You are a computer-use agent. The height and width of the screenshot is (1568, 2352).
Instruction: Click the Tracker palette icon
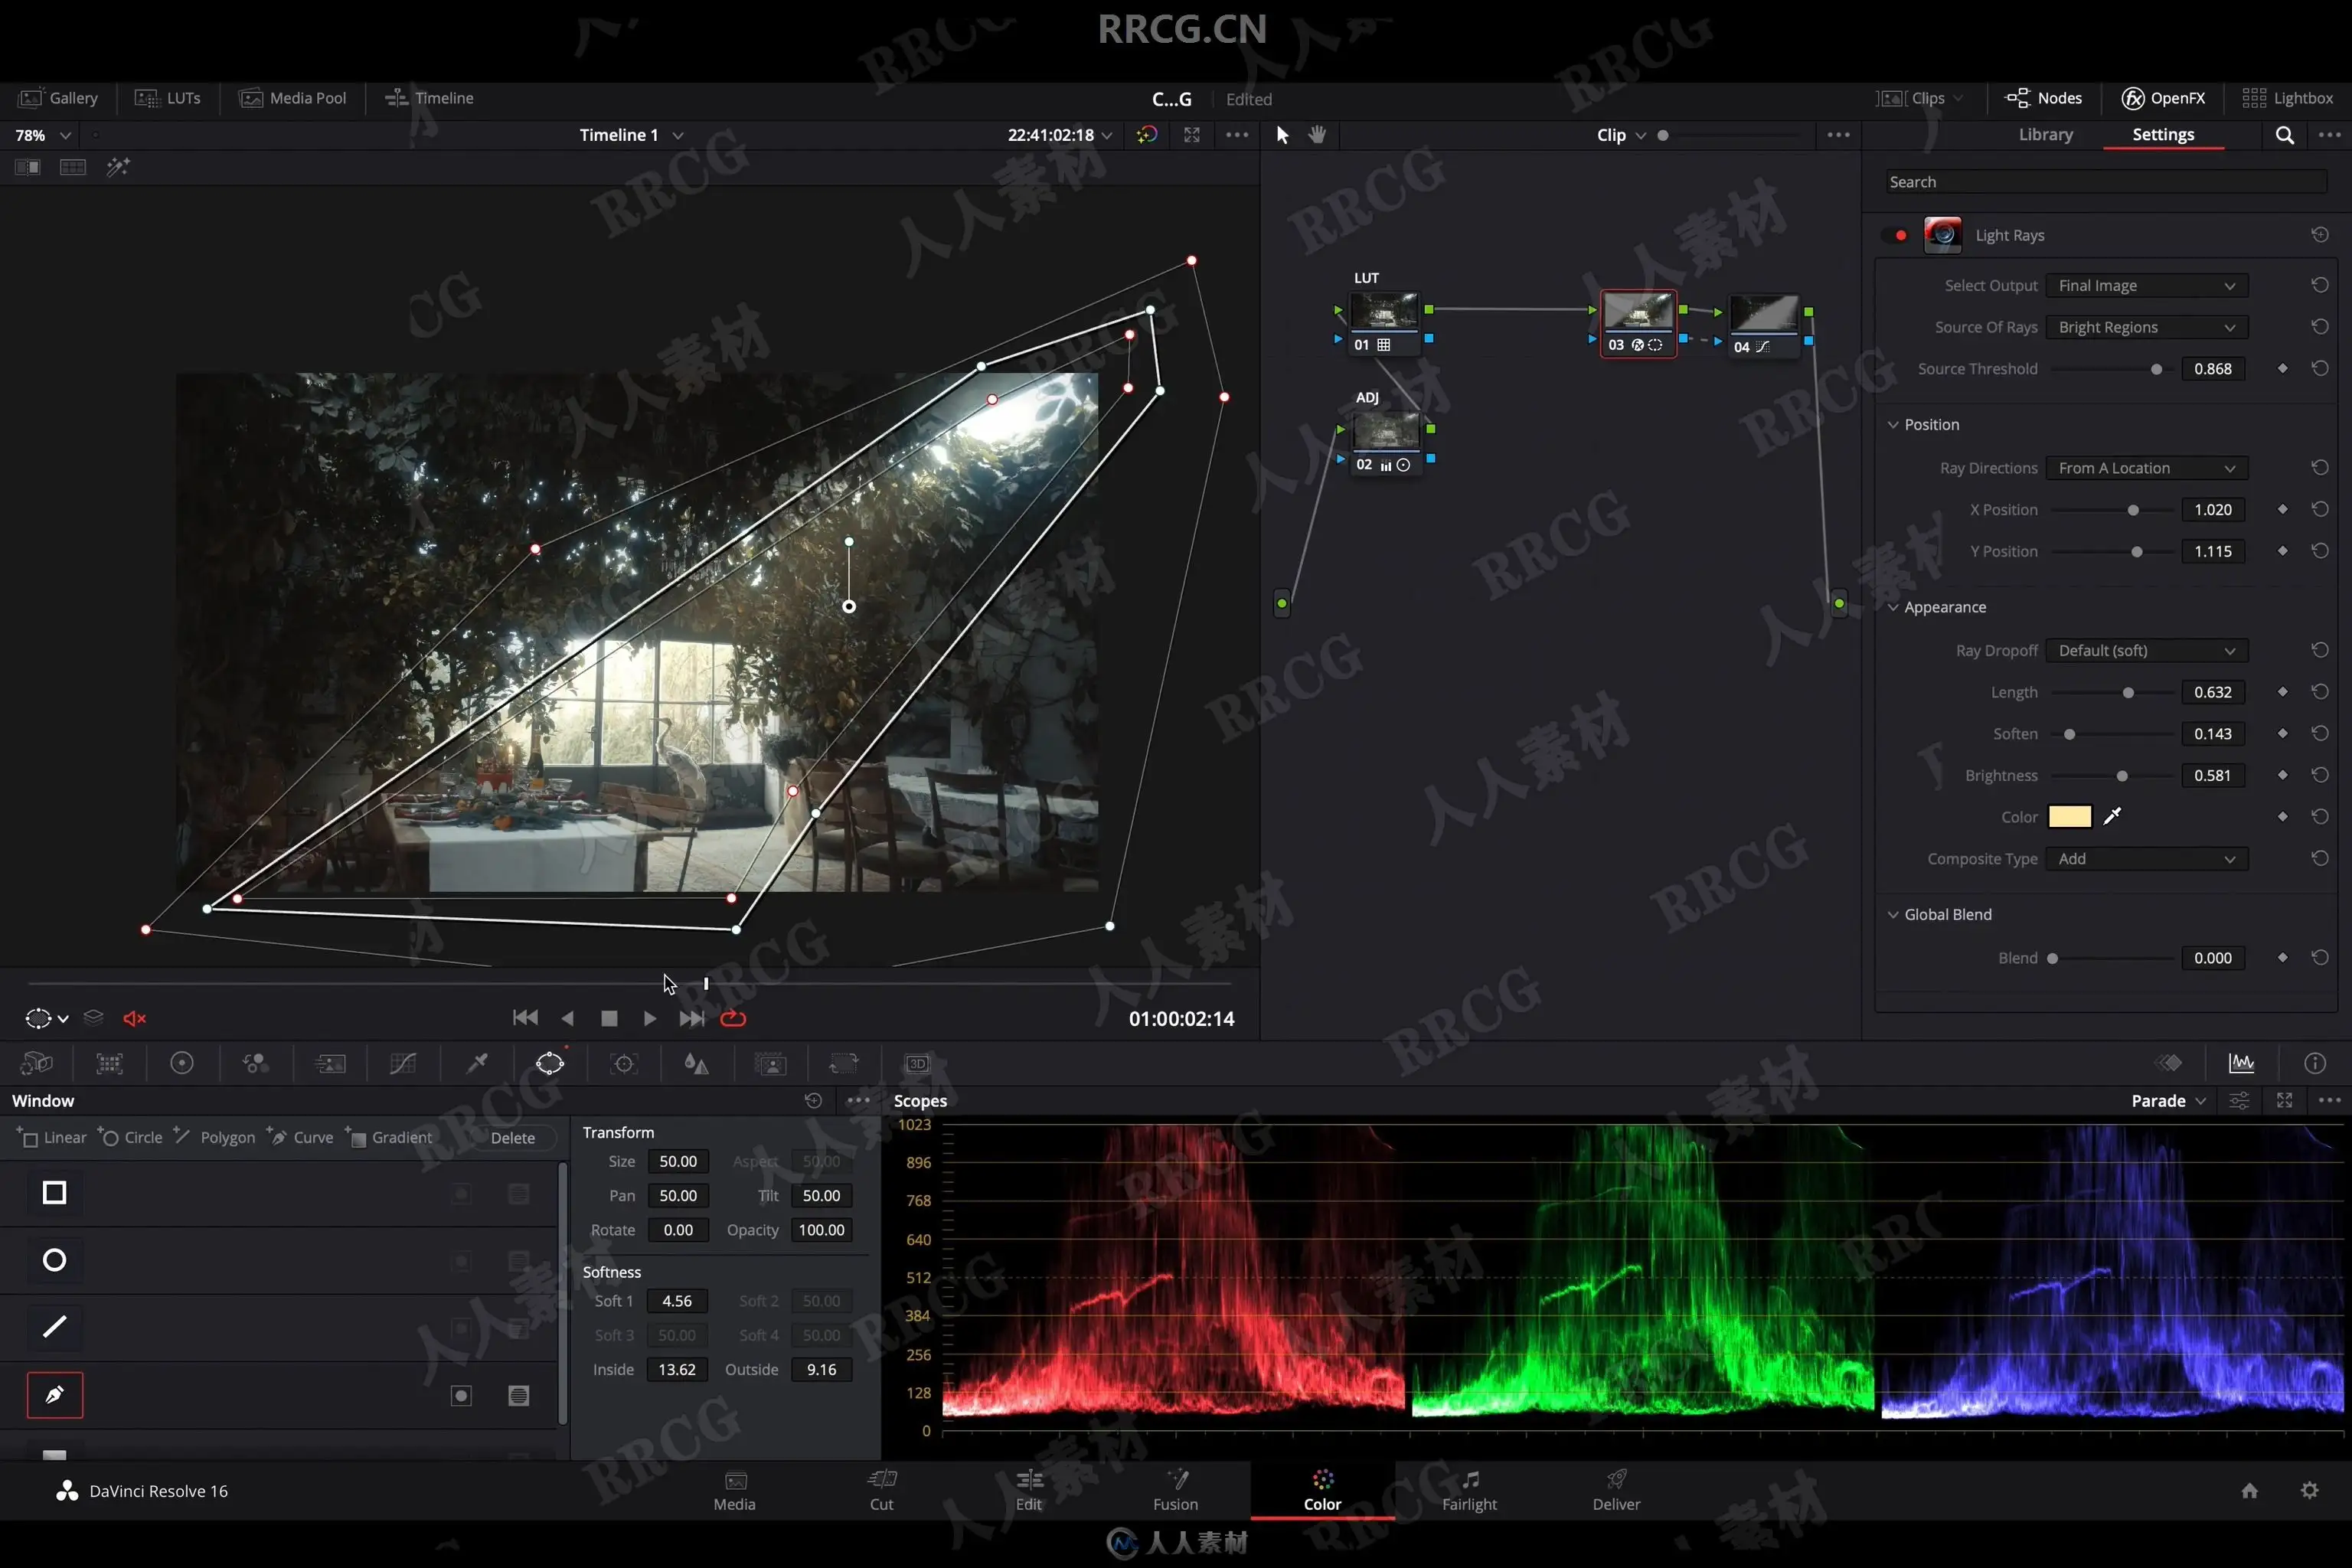(x=624, y=1063)
